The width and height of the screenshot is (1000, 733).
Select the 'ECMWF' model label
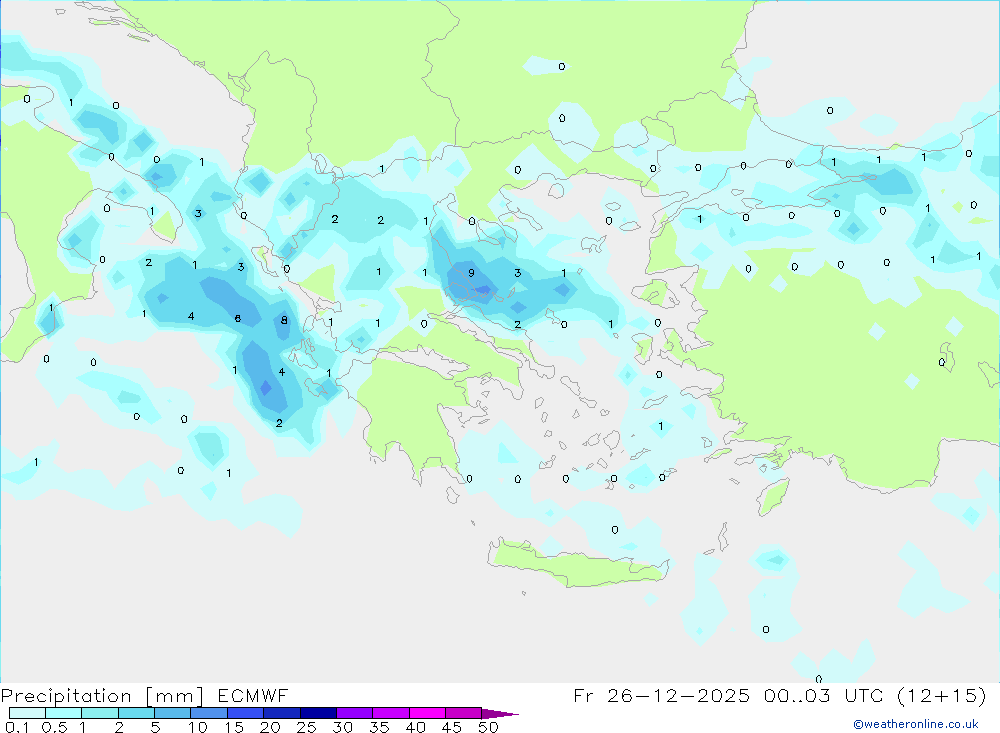point(253,695)
